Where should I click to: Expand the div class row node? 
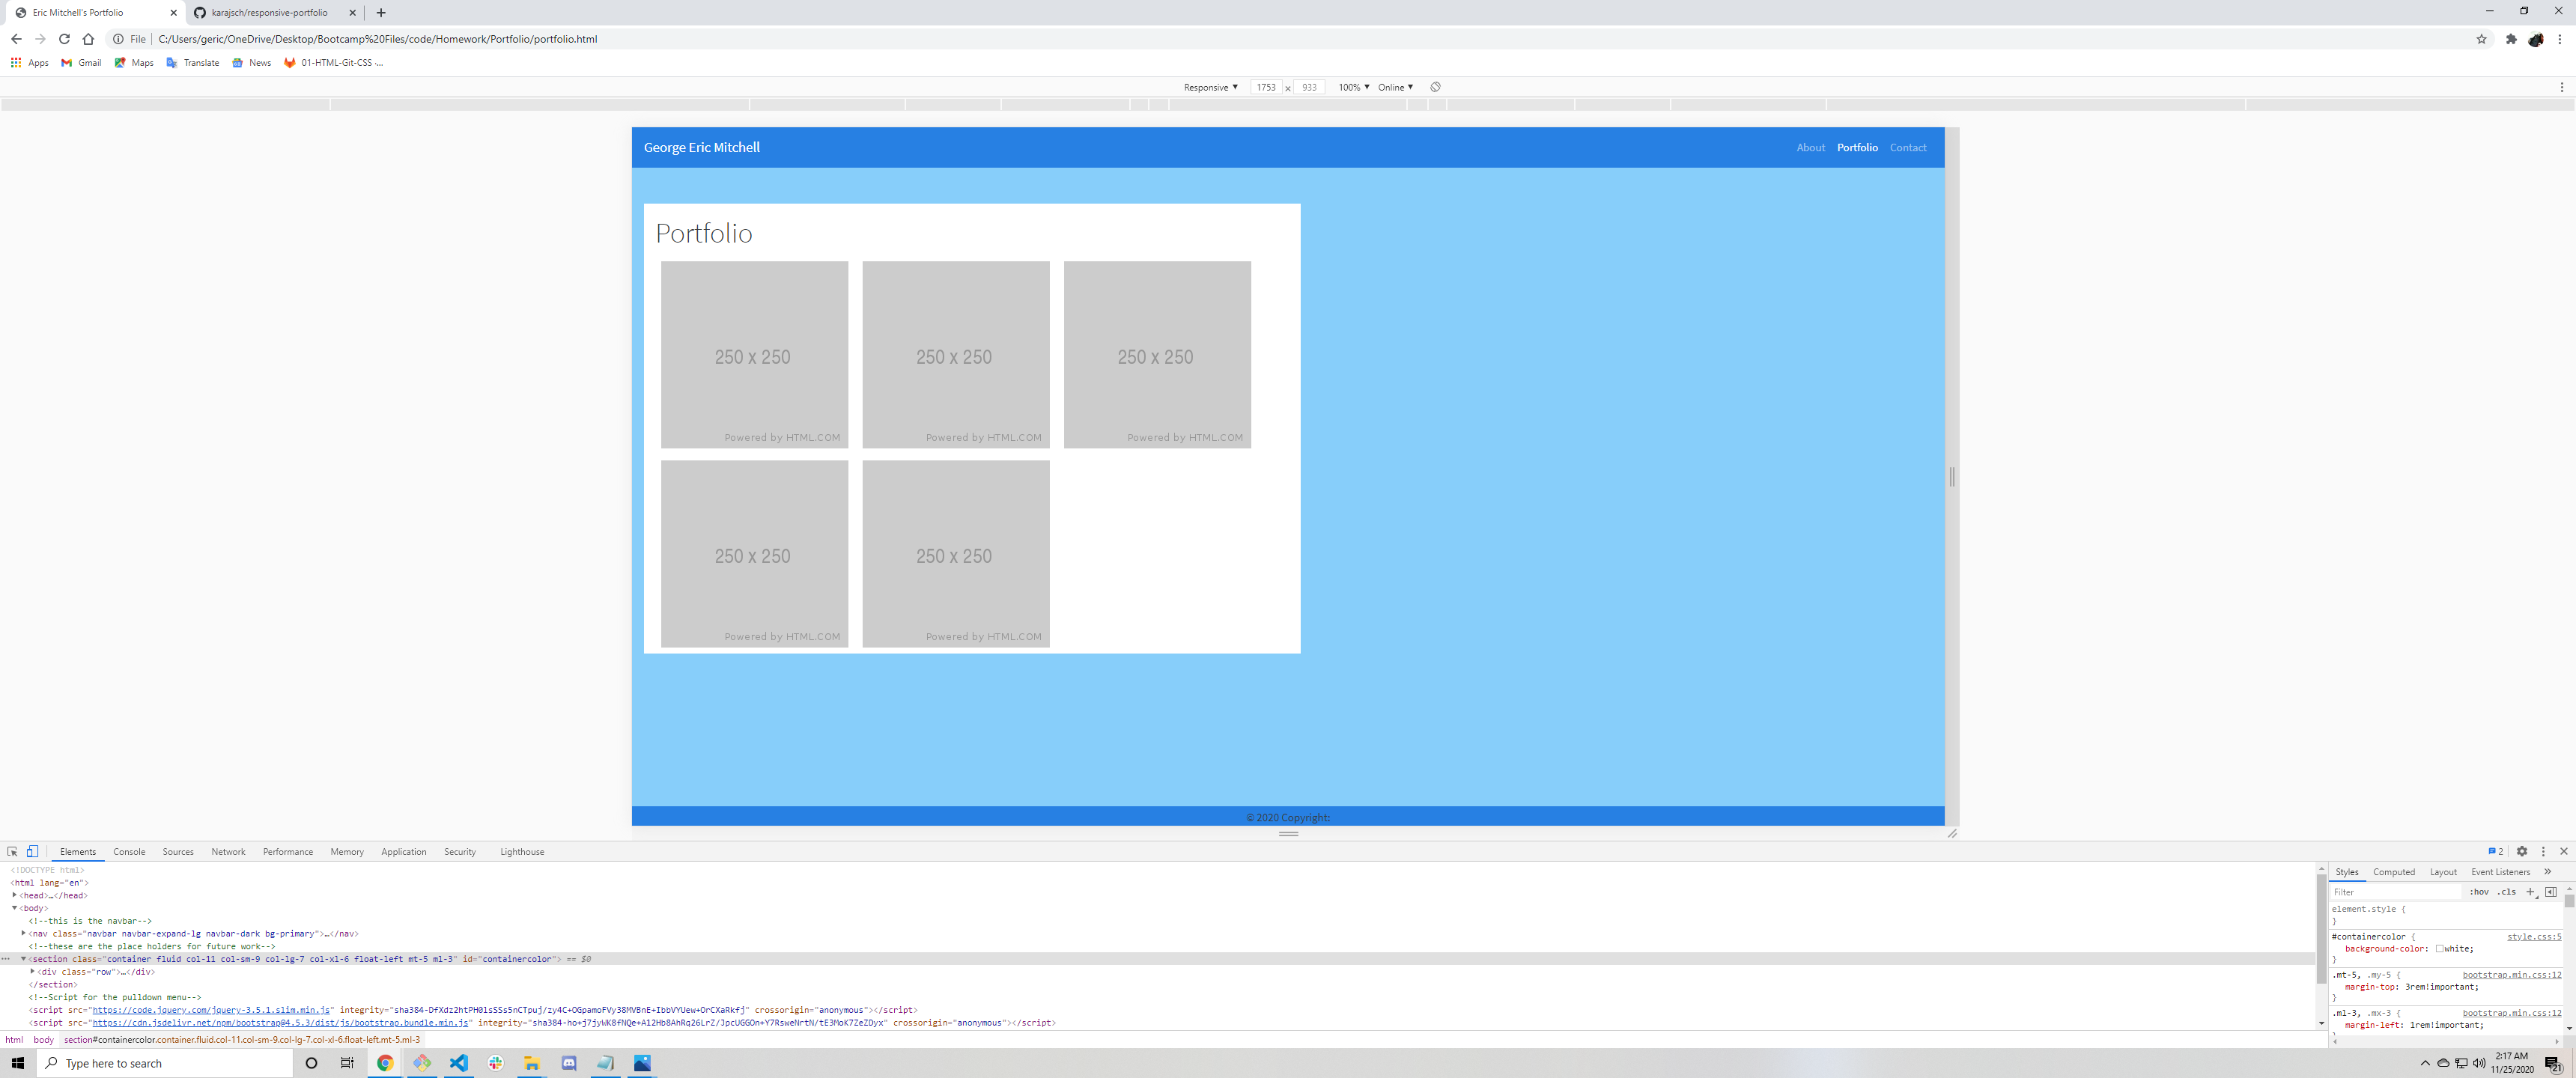32,971
